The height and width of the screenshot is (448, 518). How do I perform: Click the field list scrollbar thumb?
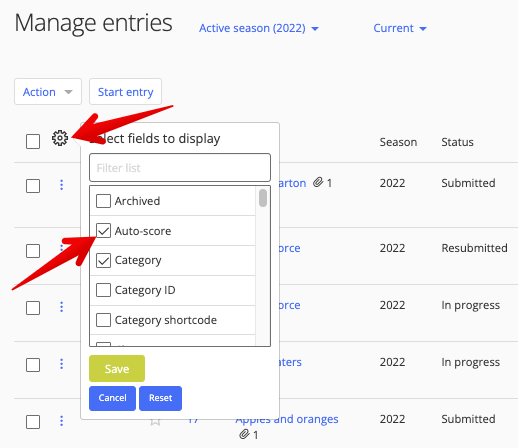pos(263,198)
